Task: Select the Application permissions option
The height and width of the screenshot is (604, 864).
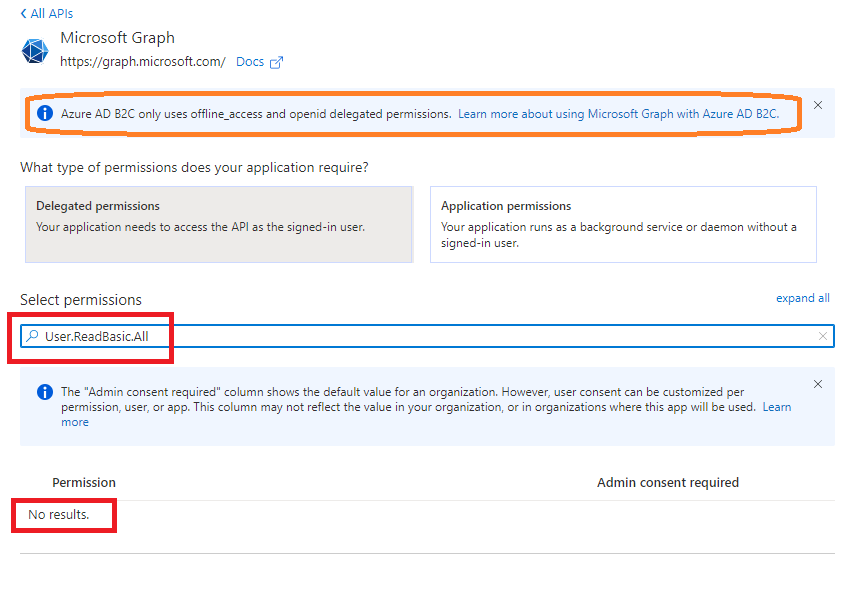Action: tap(624, 224)
